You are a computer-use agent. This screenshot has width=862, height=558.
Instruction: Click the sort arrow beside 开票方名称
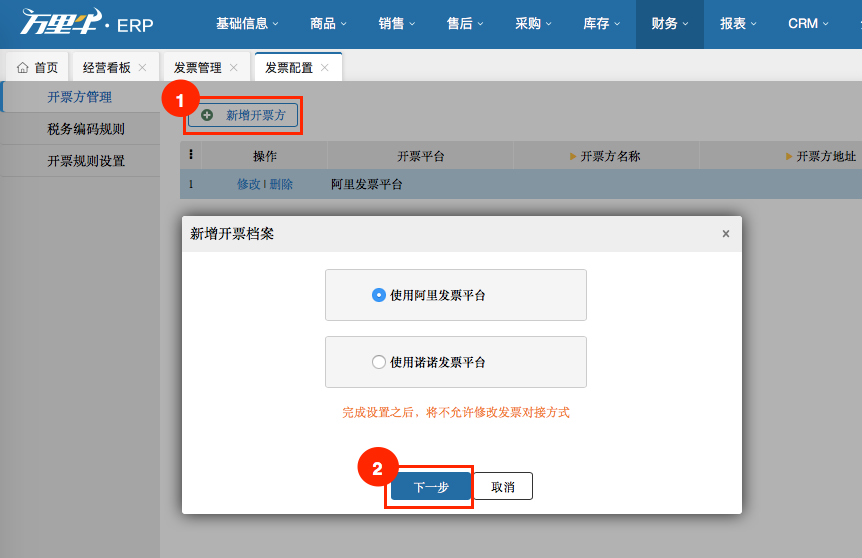click(x=573, y=157)
